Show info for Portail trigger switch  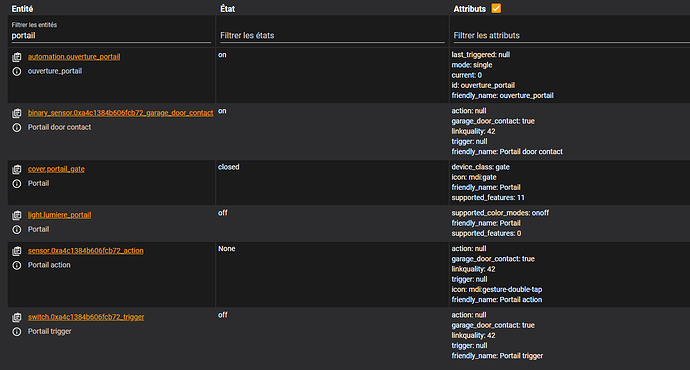coord(17,332)
